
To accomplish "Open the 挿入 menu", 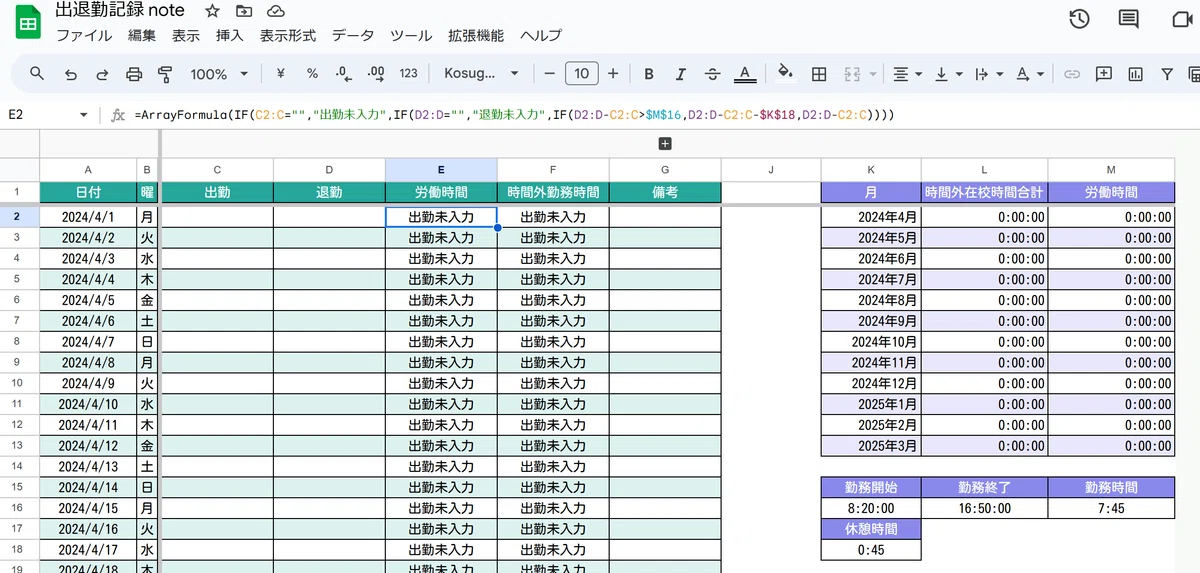I will (230, 35).
